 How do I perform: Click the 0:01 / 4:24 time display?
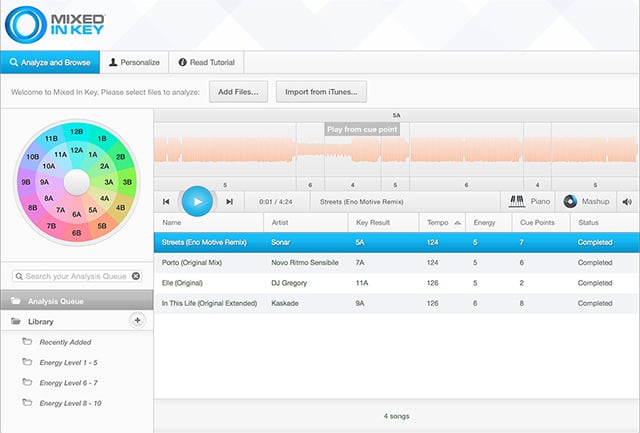pos(276,202)
